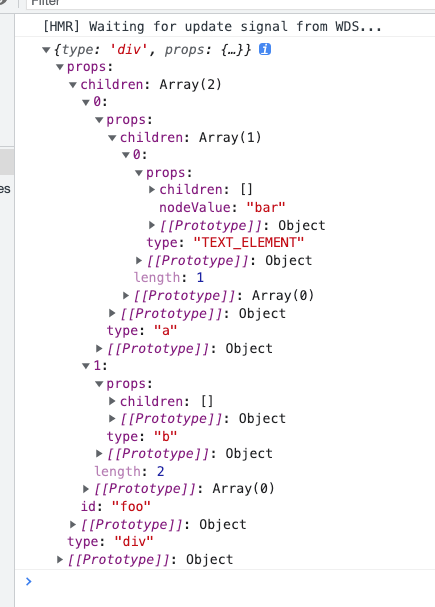Screen dimensions: 435x607
Task: Click the blue info icon beside root object
Action: click(265, 49)
